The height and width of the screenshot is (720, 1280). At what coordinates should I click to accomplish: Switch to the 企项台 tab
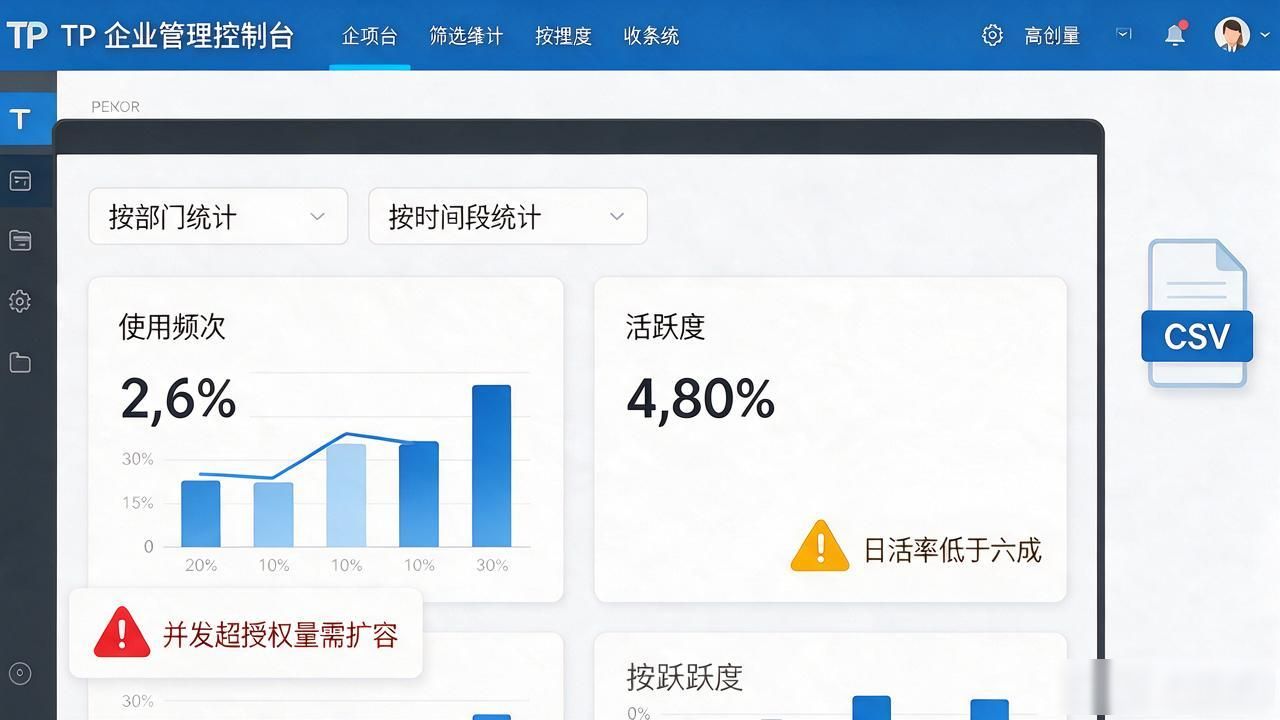[369, 36]
